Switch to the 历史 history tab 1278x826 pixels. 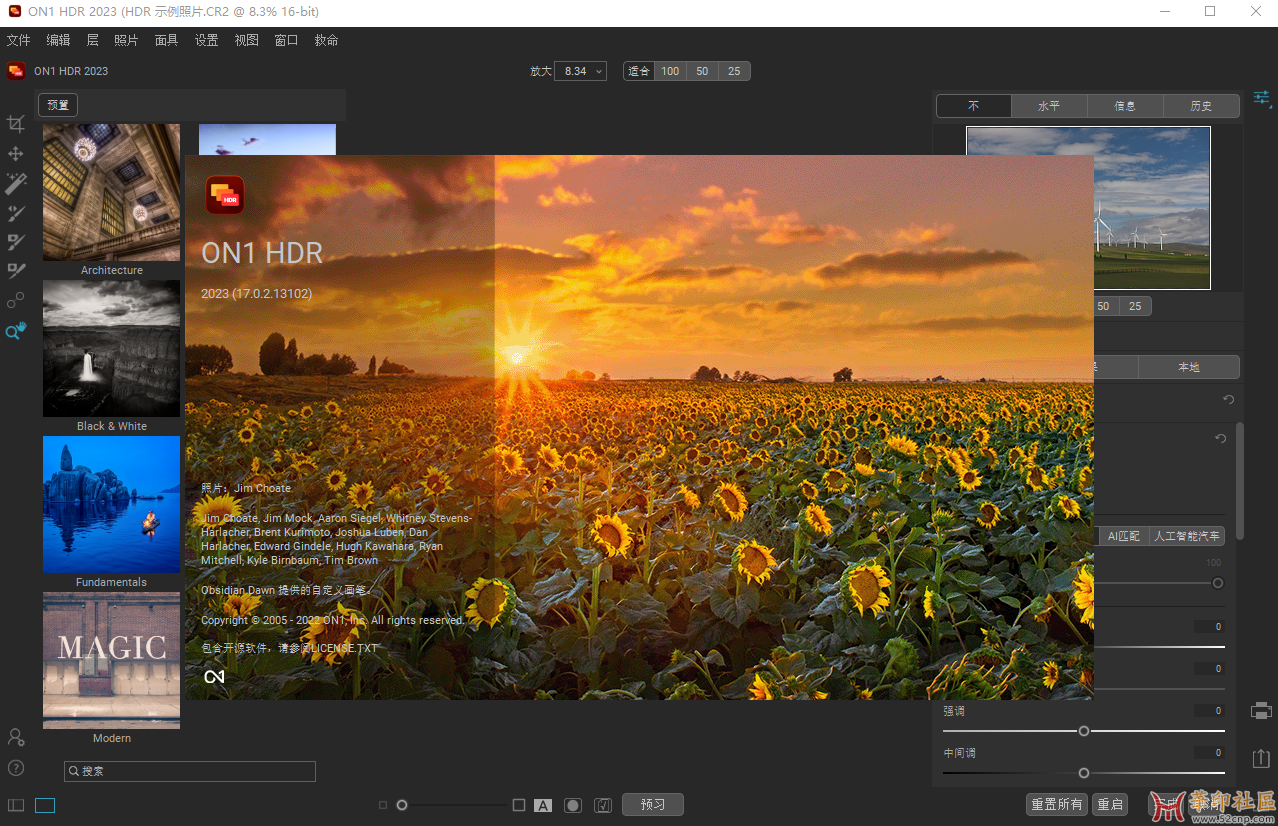1201,105
